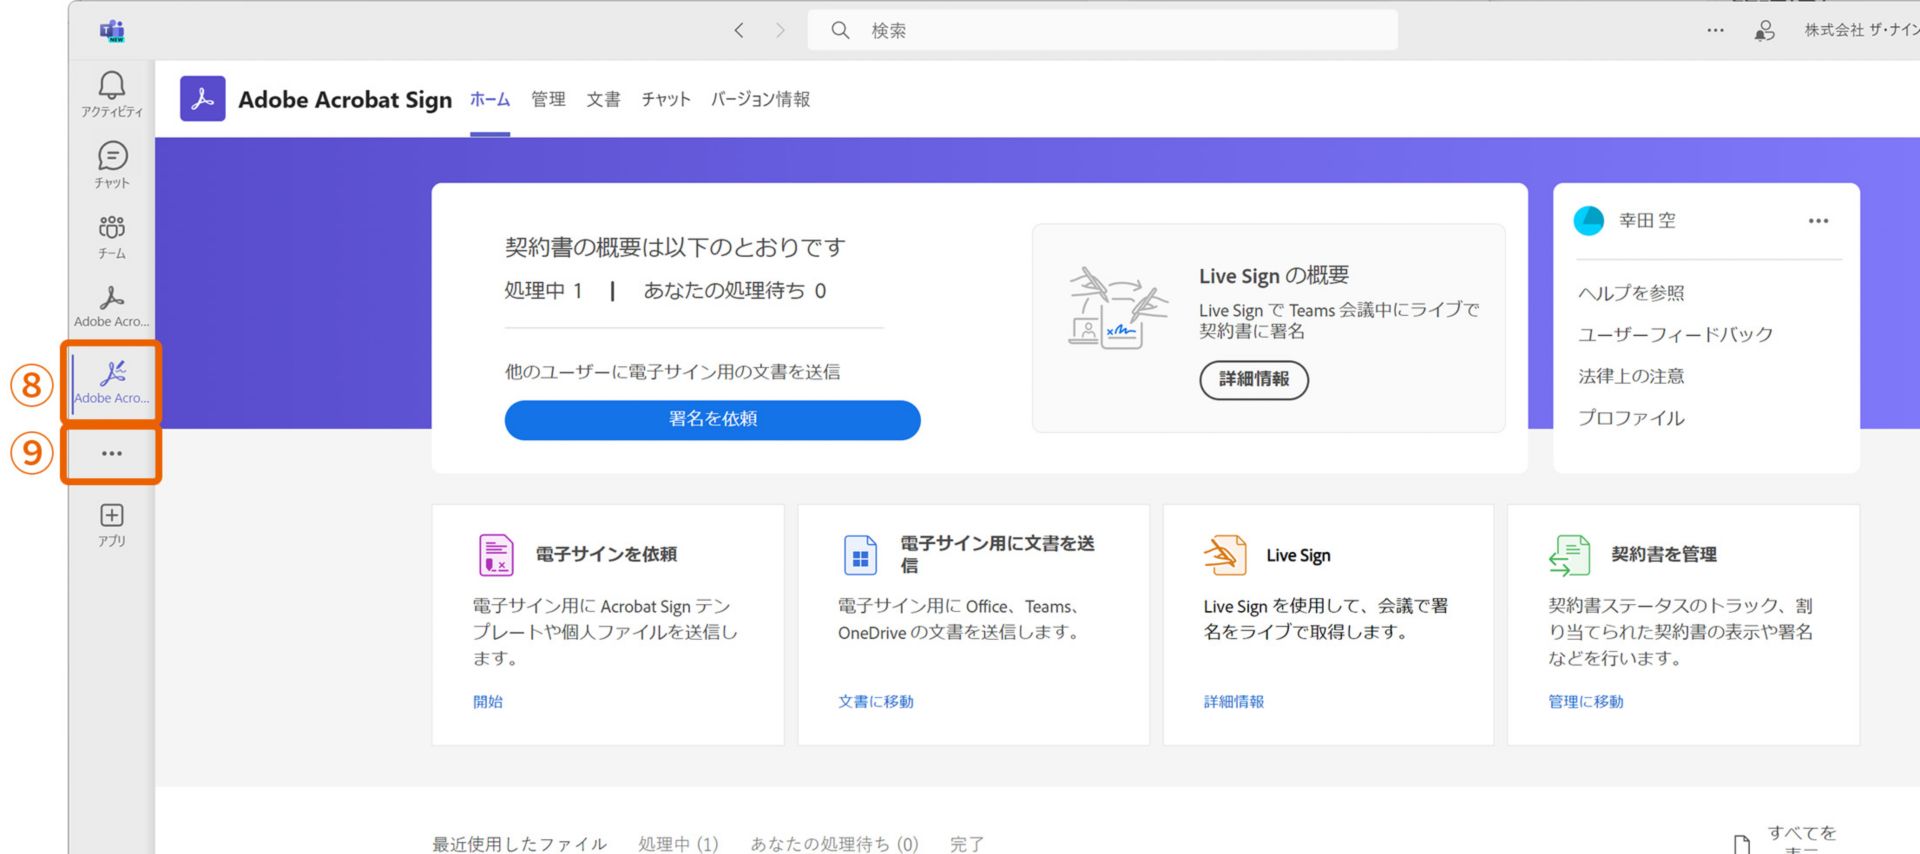The width and height of the screenshot is (1920, 854).
Task: Switch to the 管理 tab
Action: click(548, 100)
